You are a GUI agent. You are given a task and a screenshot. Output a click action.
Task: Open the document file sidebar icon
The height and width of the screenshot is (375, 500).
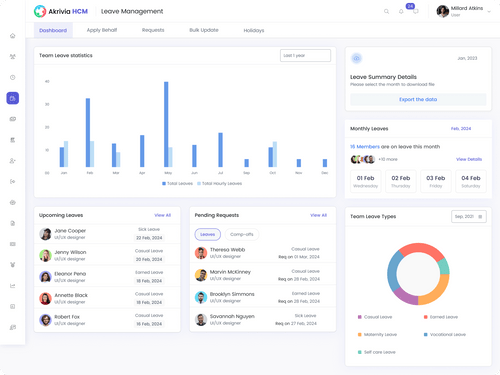(x=13, y=223)
